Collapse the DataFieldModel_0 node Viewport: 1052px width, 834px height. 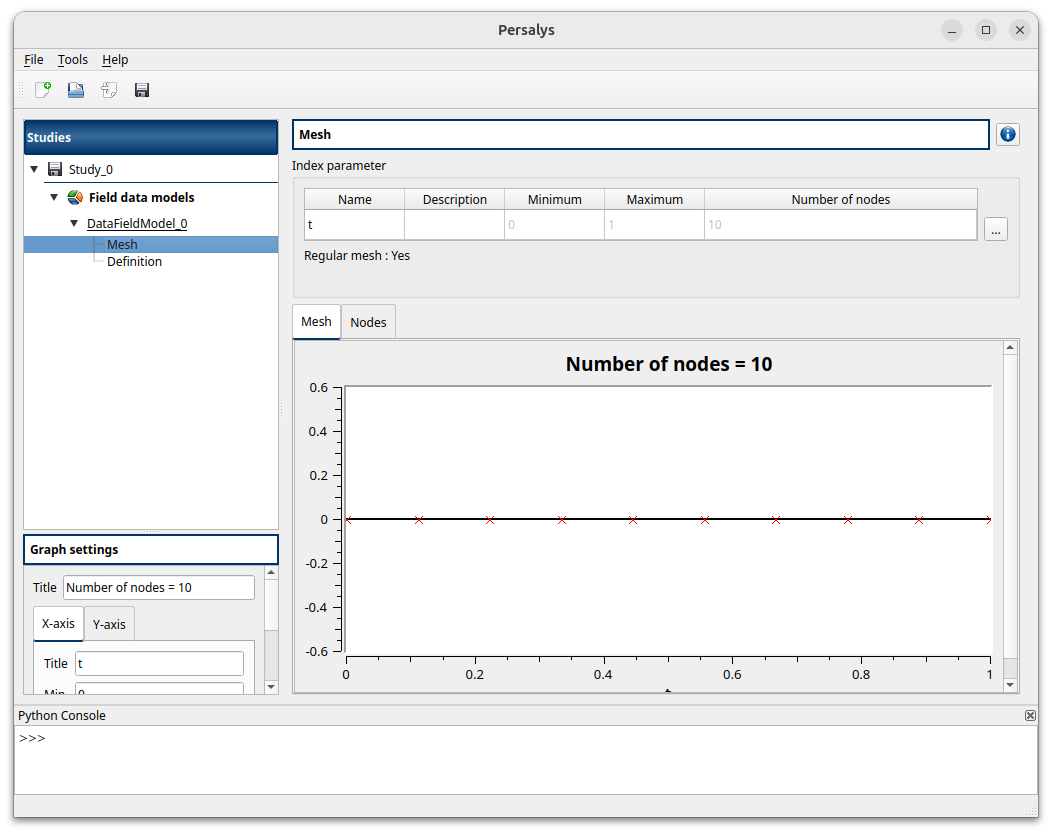[x=74, y=223]
